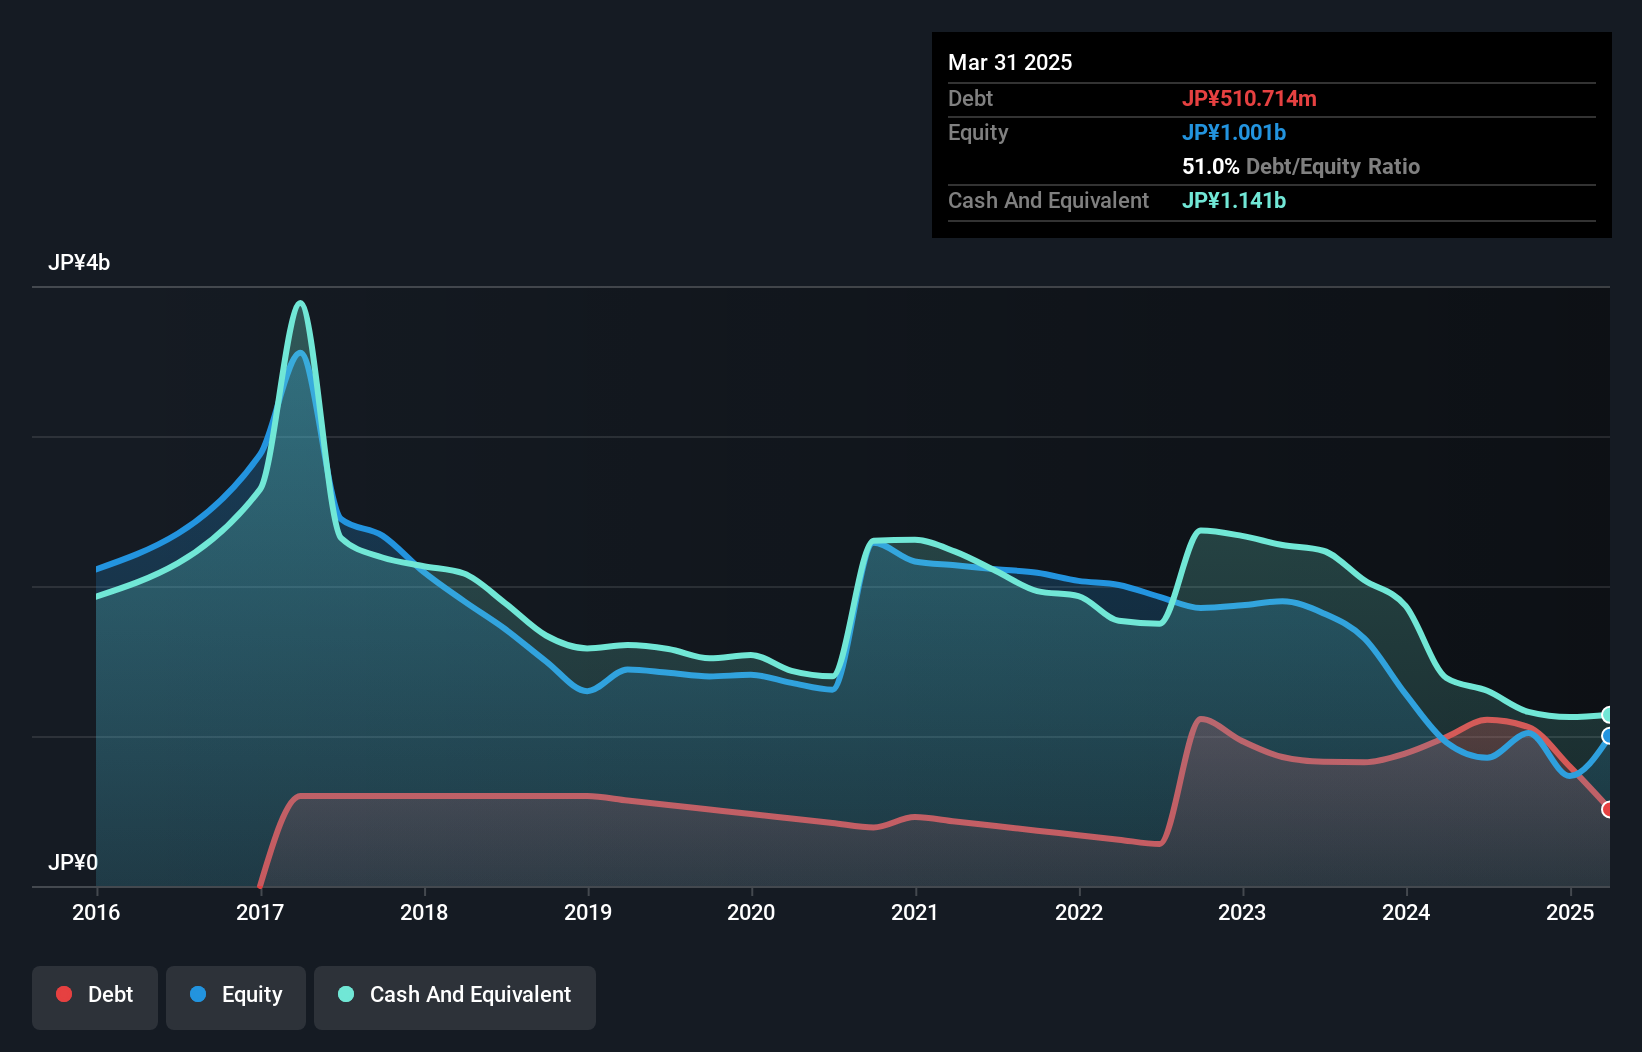Screen dimensions: 1642x1052
Task: Click the blue Equity legend dot
Action: pyautogui.click(x=198, y=994)
